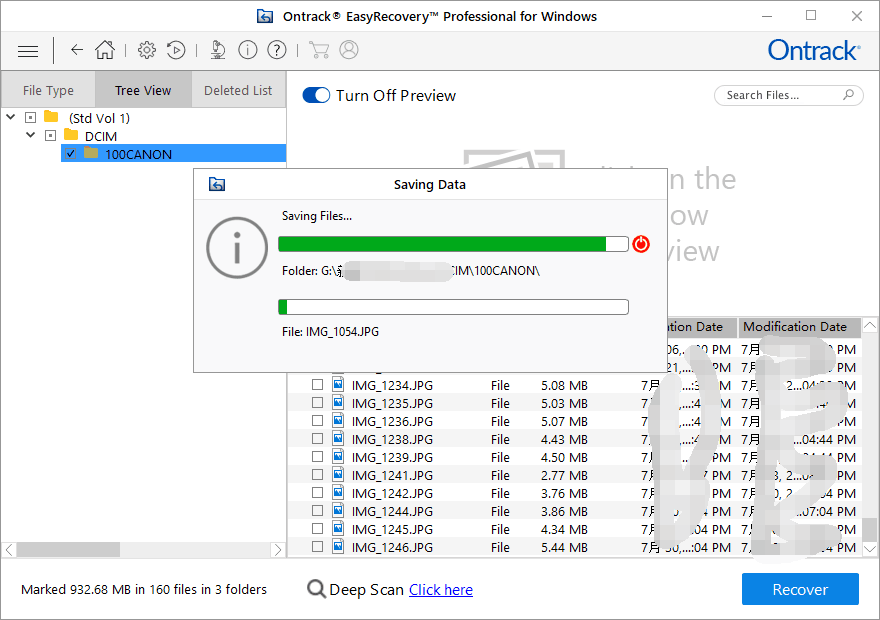Click the file icon of IMG_1246.JPG
This screenshot has height=620, width=880.
[x=338, y=546]
